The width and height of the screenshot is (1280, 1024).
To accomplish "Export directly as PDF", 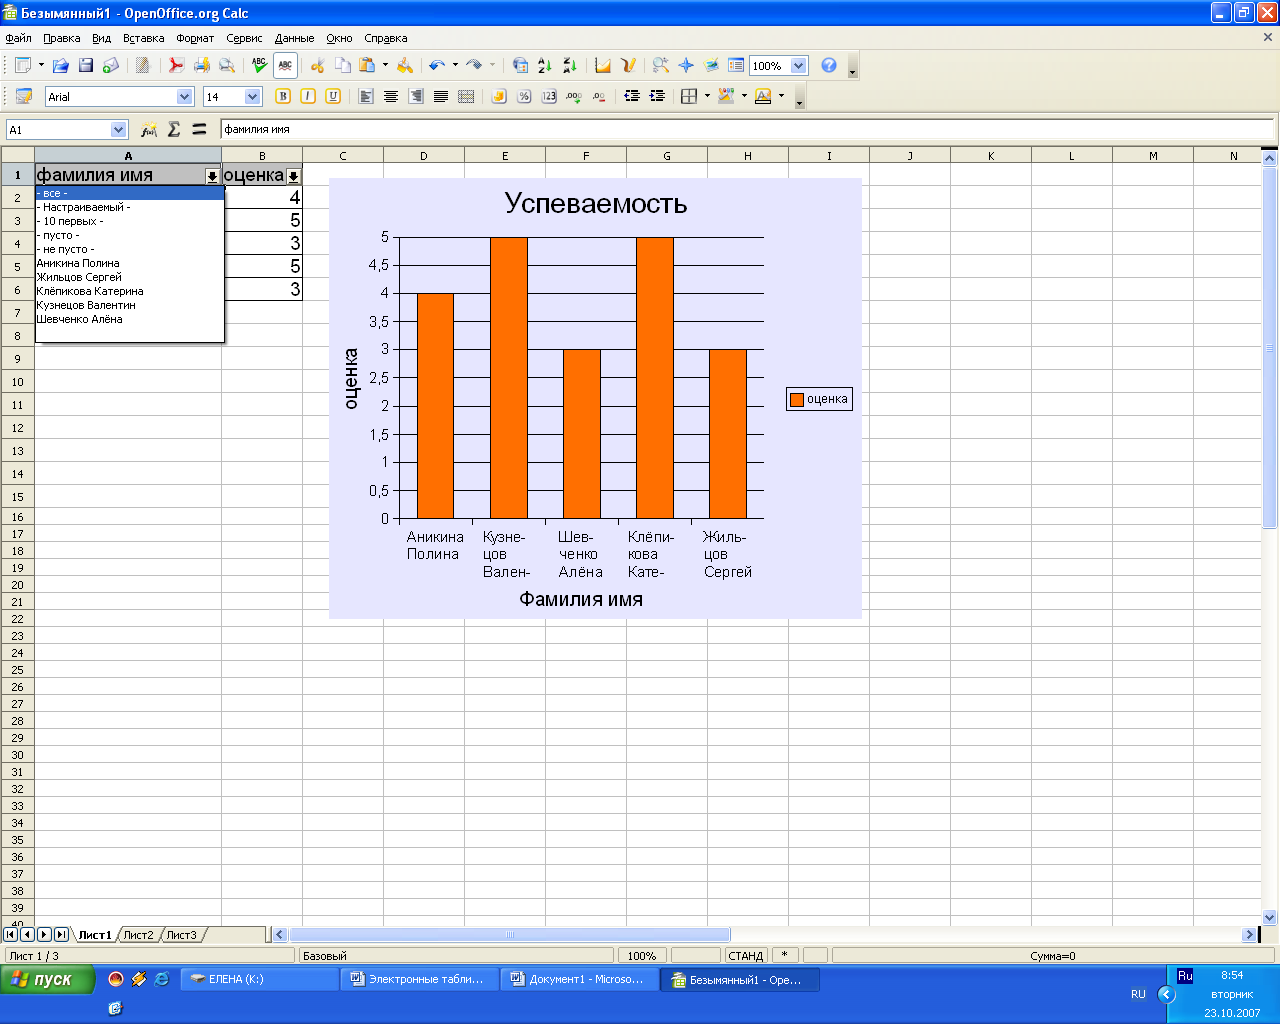I will [x=176, y=66].
